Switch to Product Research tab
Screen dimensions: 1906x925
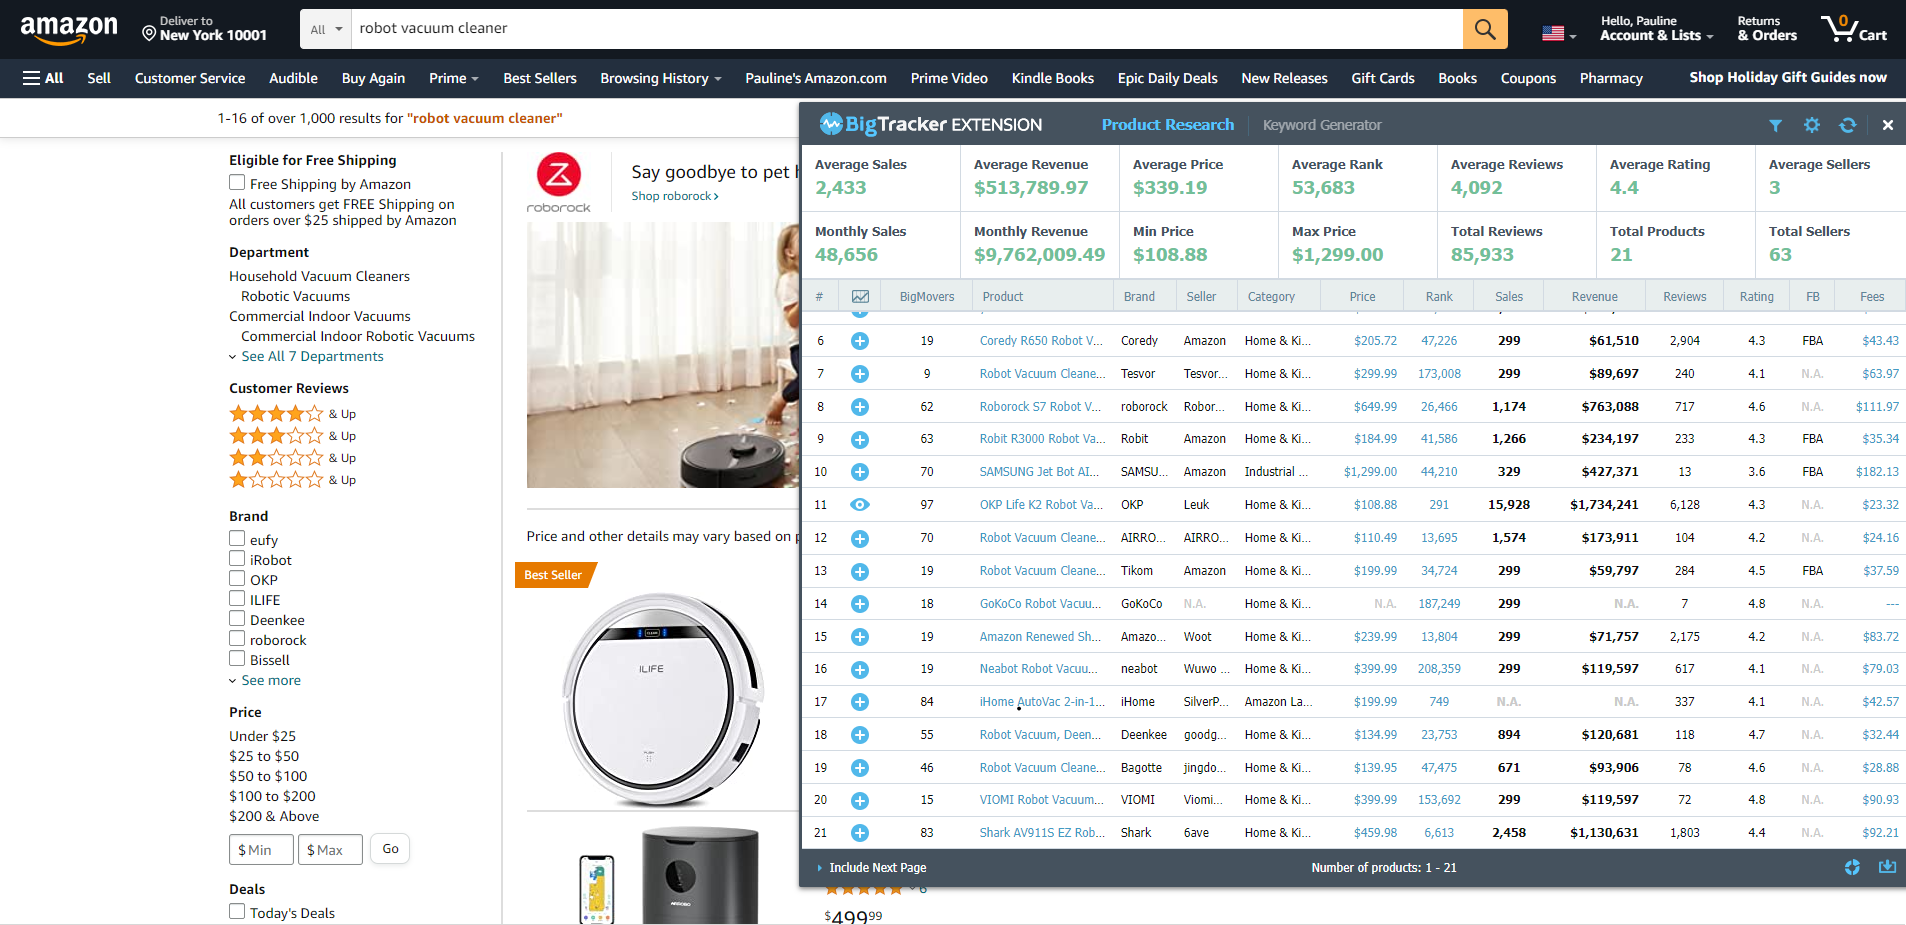pos(1168,125)
